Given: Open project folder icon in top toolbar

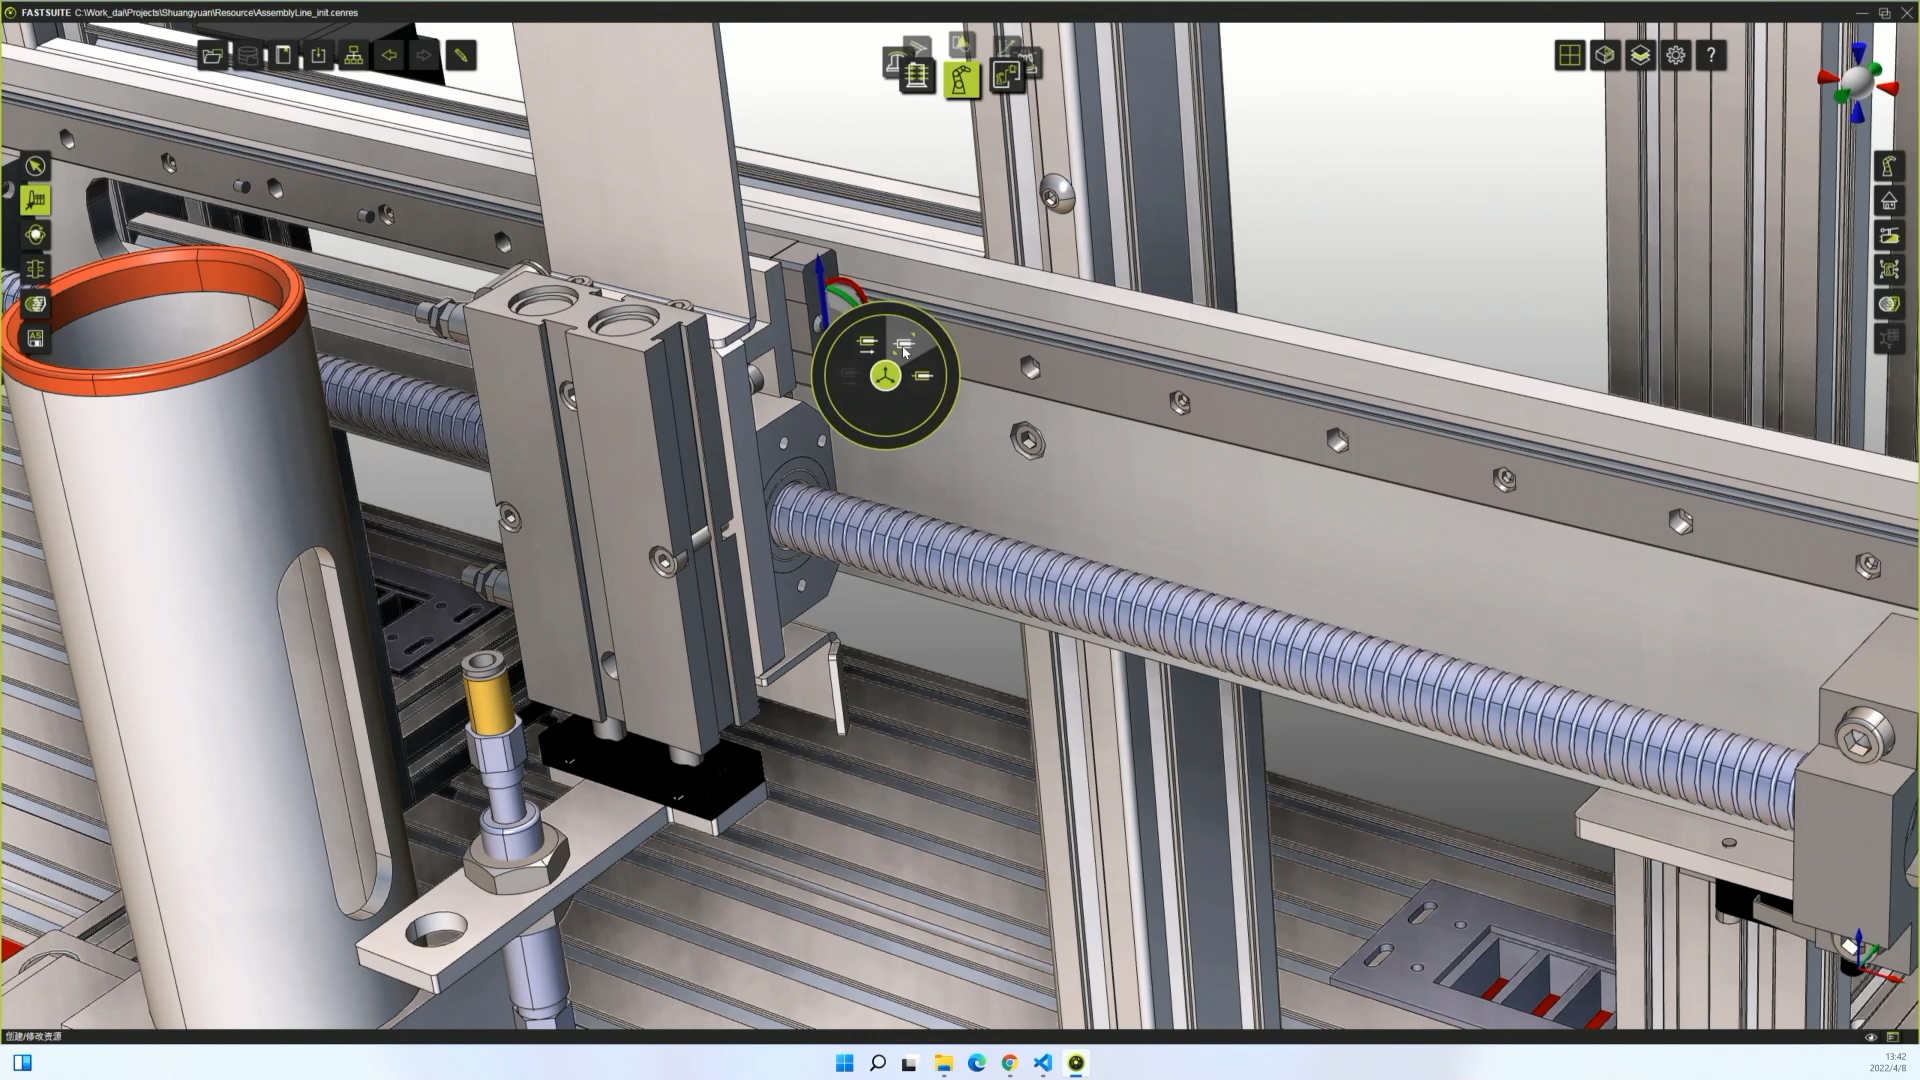Looking at the screenshot, I should pyautogui.click(x=212, y=56).
